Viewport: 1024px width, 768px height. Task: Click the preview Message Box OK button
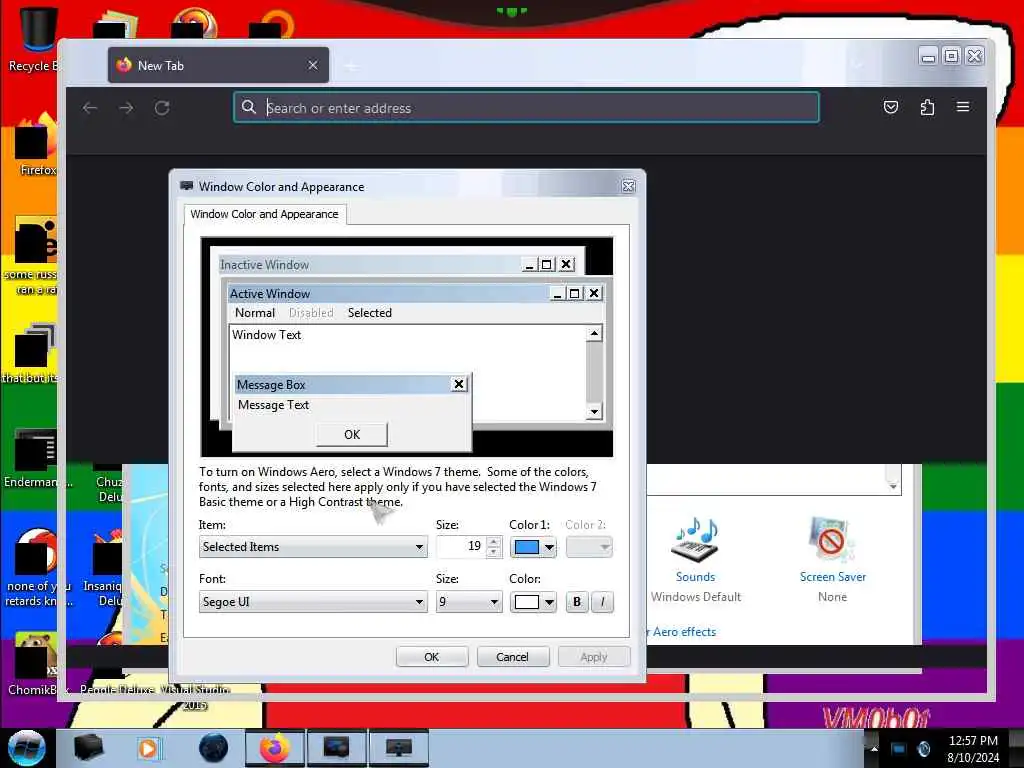click(x=352, y=434)
